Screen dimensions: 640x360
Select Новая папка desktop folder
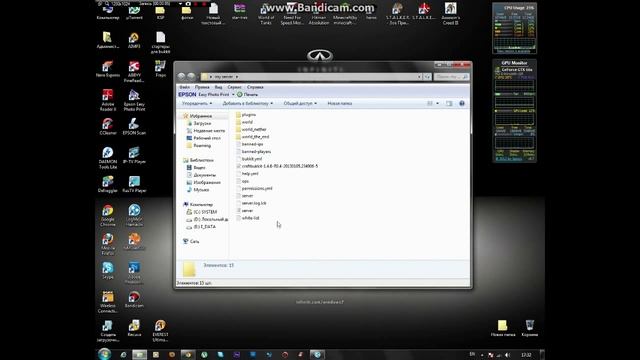503,328
